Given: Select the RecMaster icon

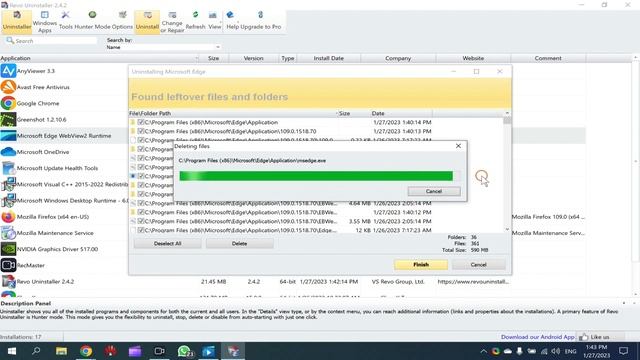Looking at the screenshot, I should (8, 265).
